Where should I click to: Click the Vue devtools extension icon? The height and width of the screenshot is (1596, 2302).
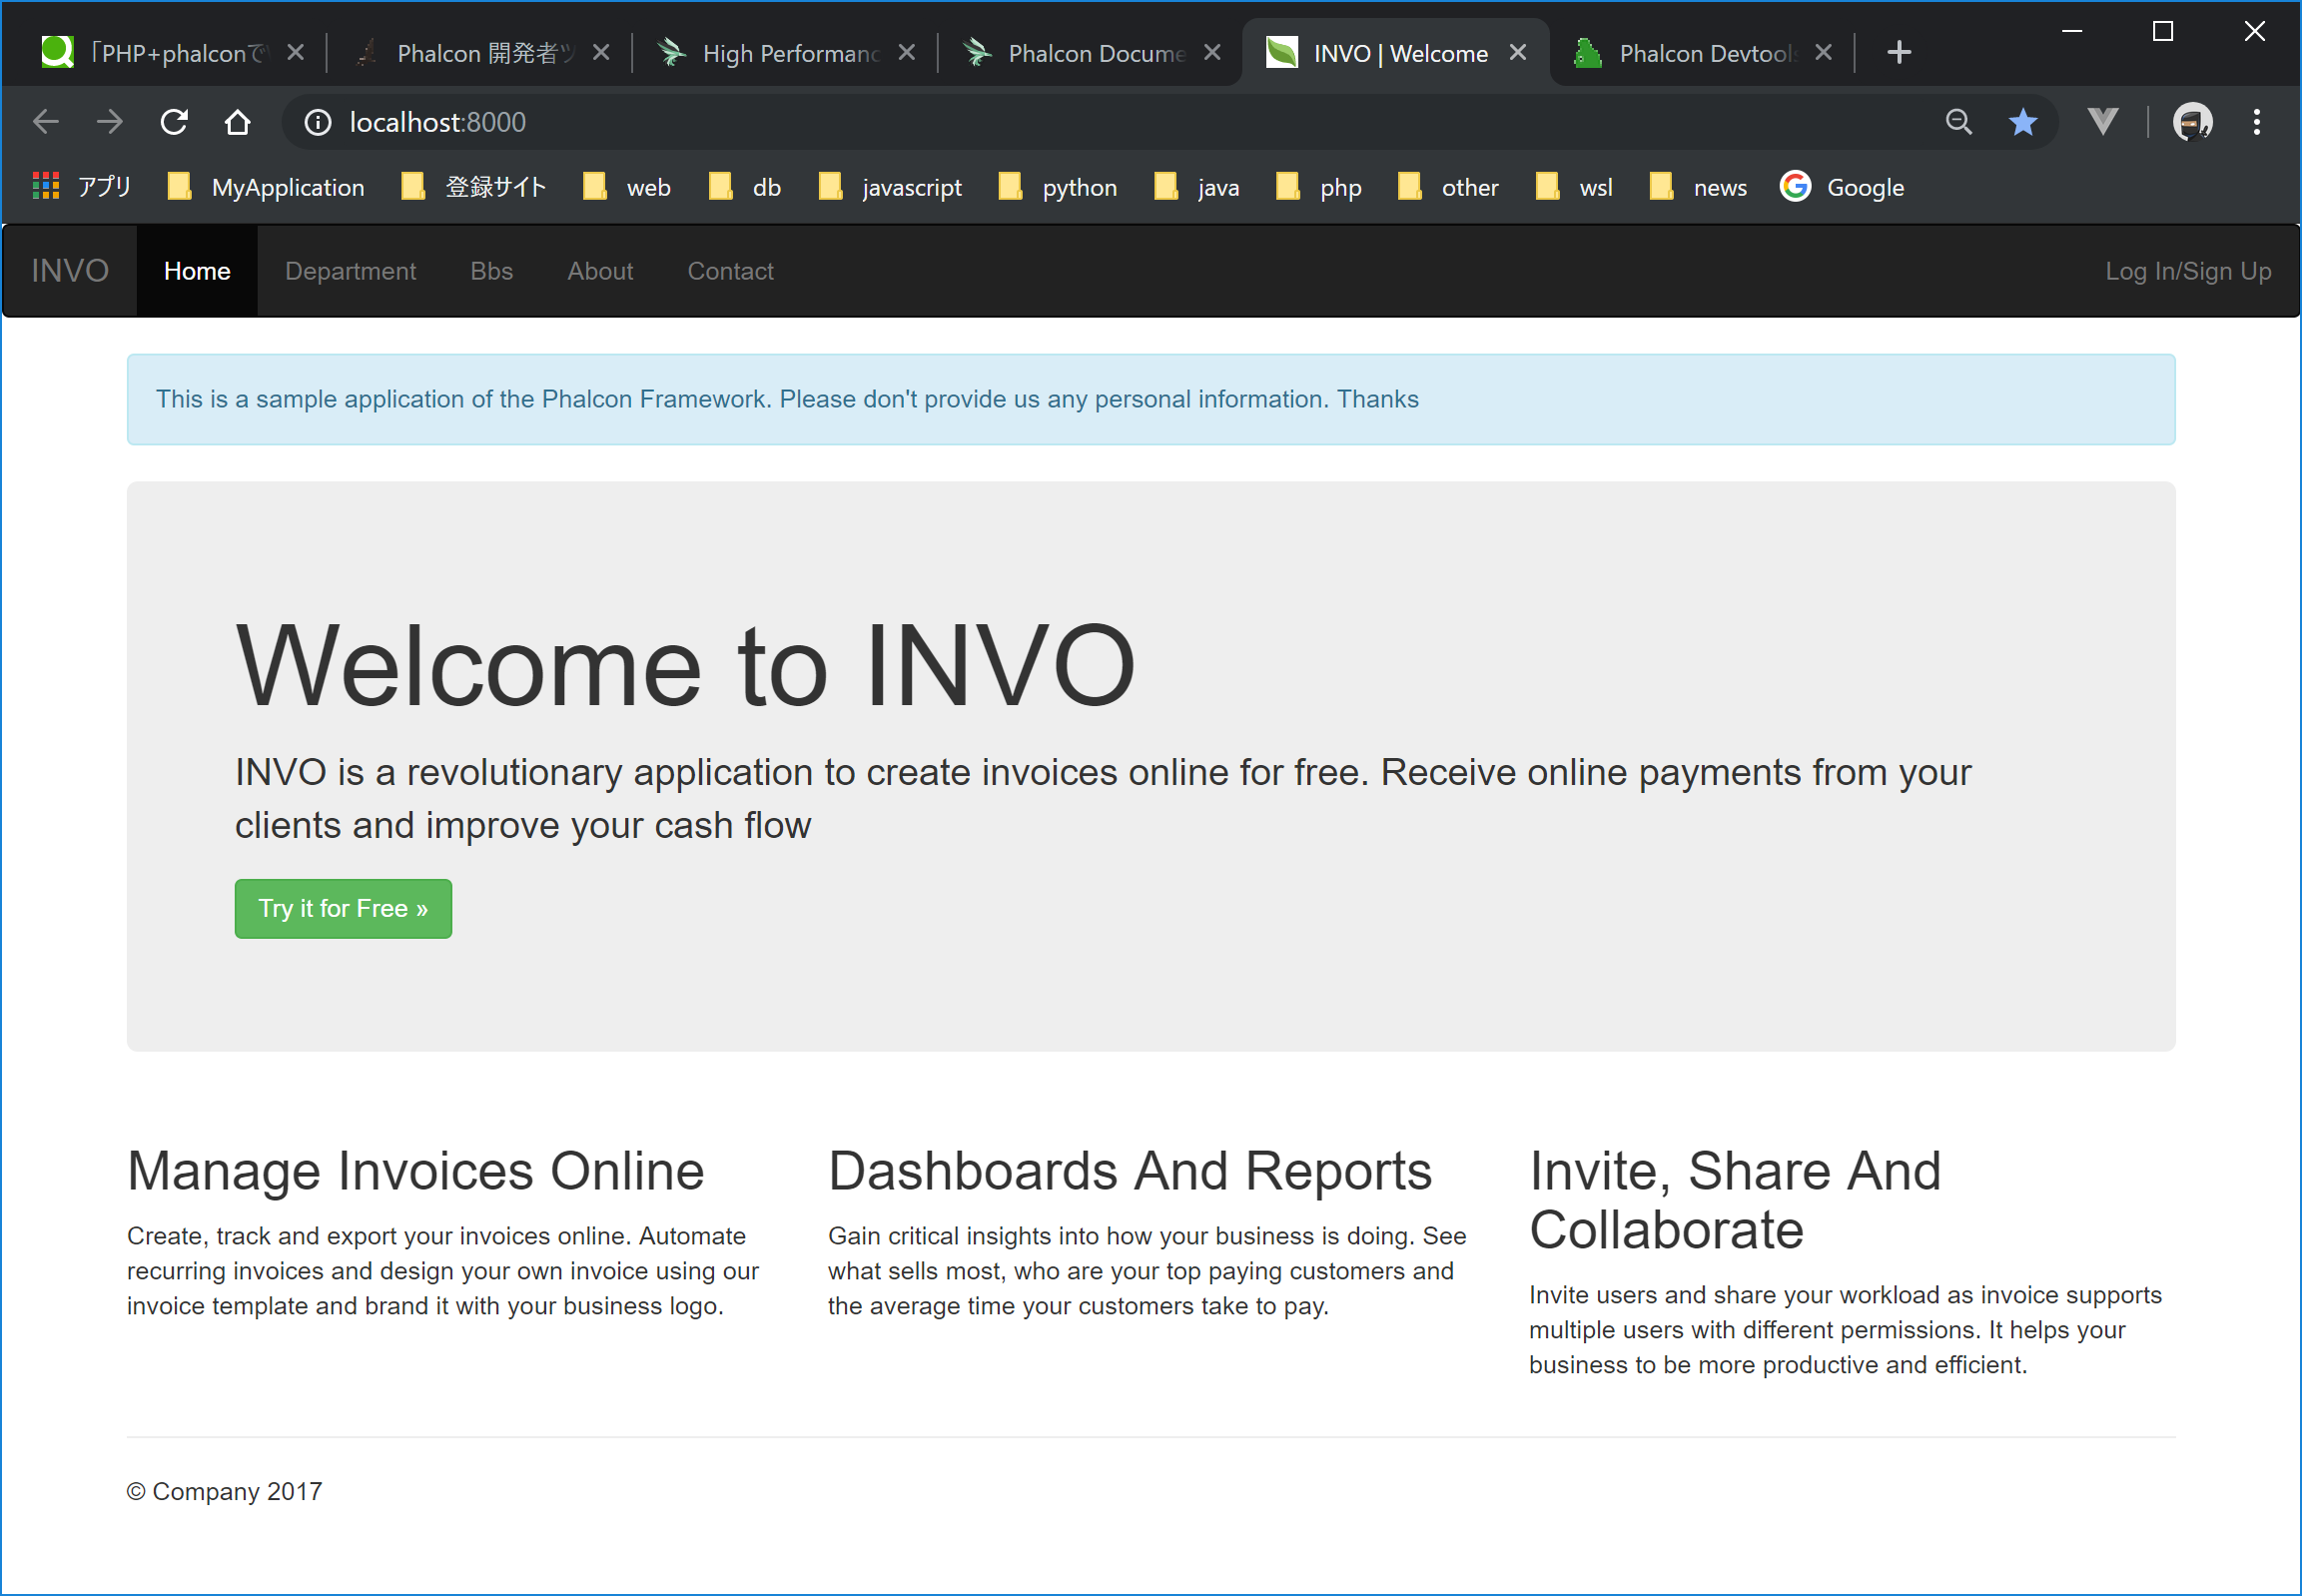(x=2102, y=122)
